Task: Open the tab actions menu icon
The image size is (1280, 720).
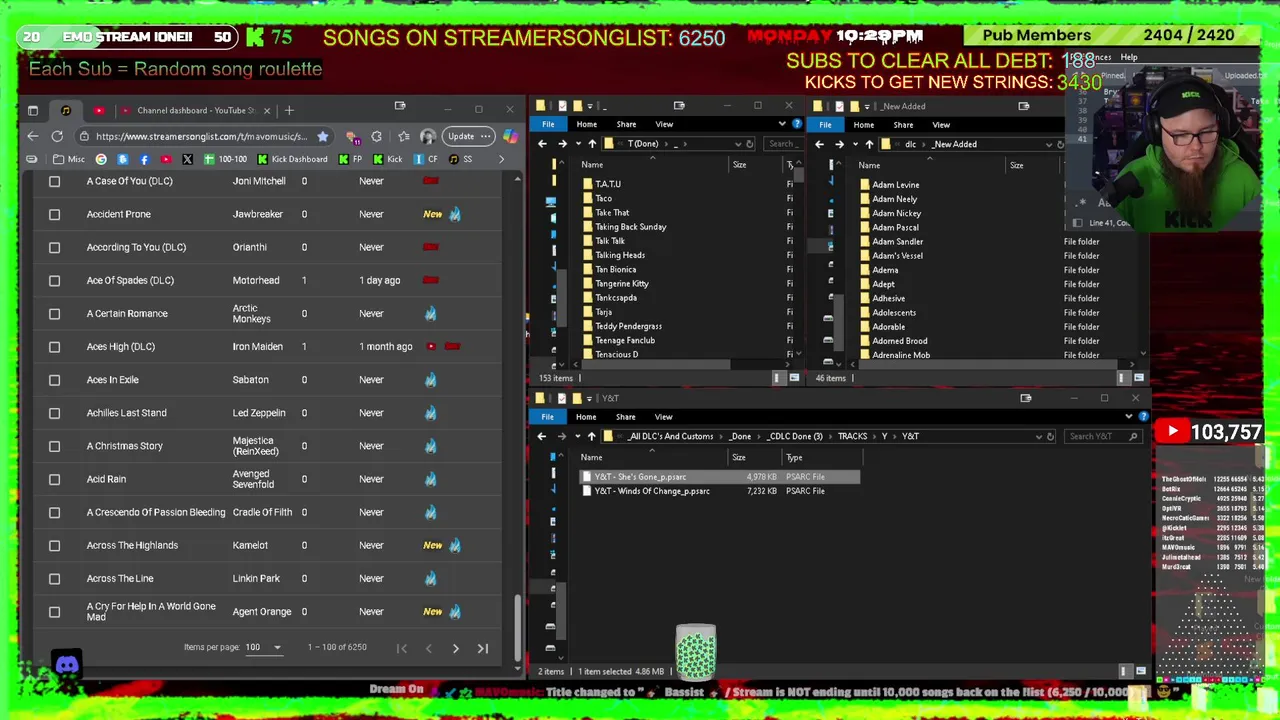Action: (x=32, y=110)
